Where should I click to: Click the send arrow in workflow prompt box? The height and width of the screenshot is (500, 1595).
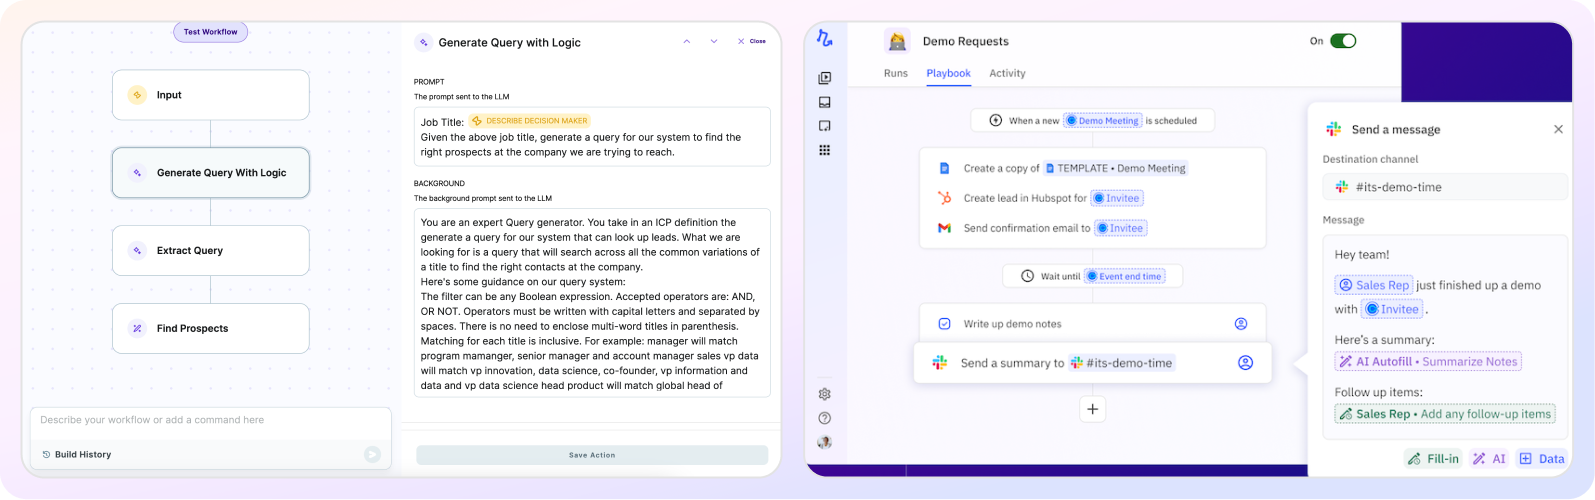[372, 454]
